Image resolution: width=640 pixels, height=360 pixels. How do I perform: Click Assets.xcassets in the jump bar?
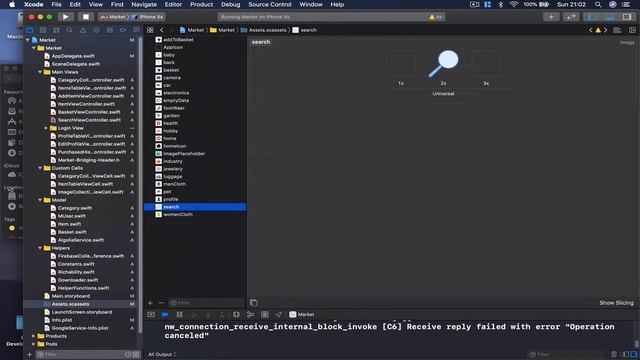click(264, 30)
